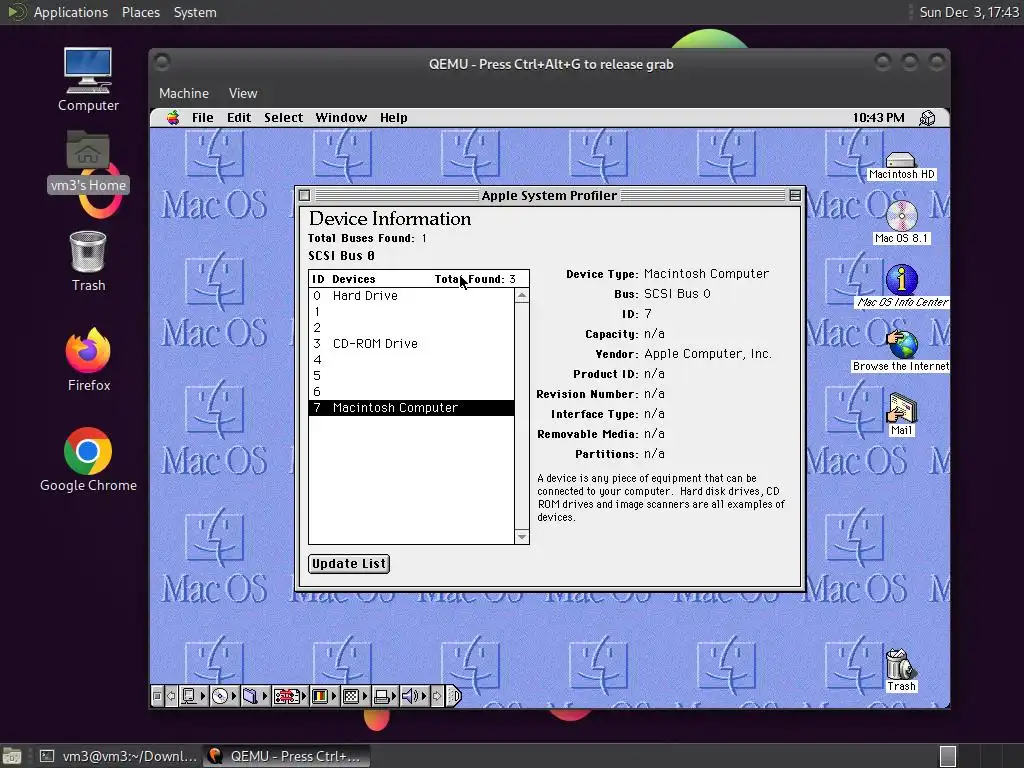Open the Select menu
Image resolution: width=1024 pixels, height=768 pixels.
(283, 118)
